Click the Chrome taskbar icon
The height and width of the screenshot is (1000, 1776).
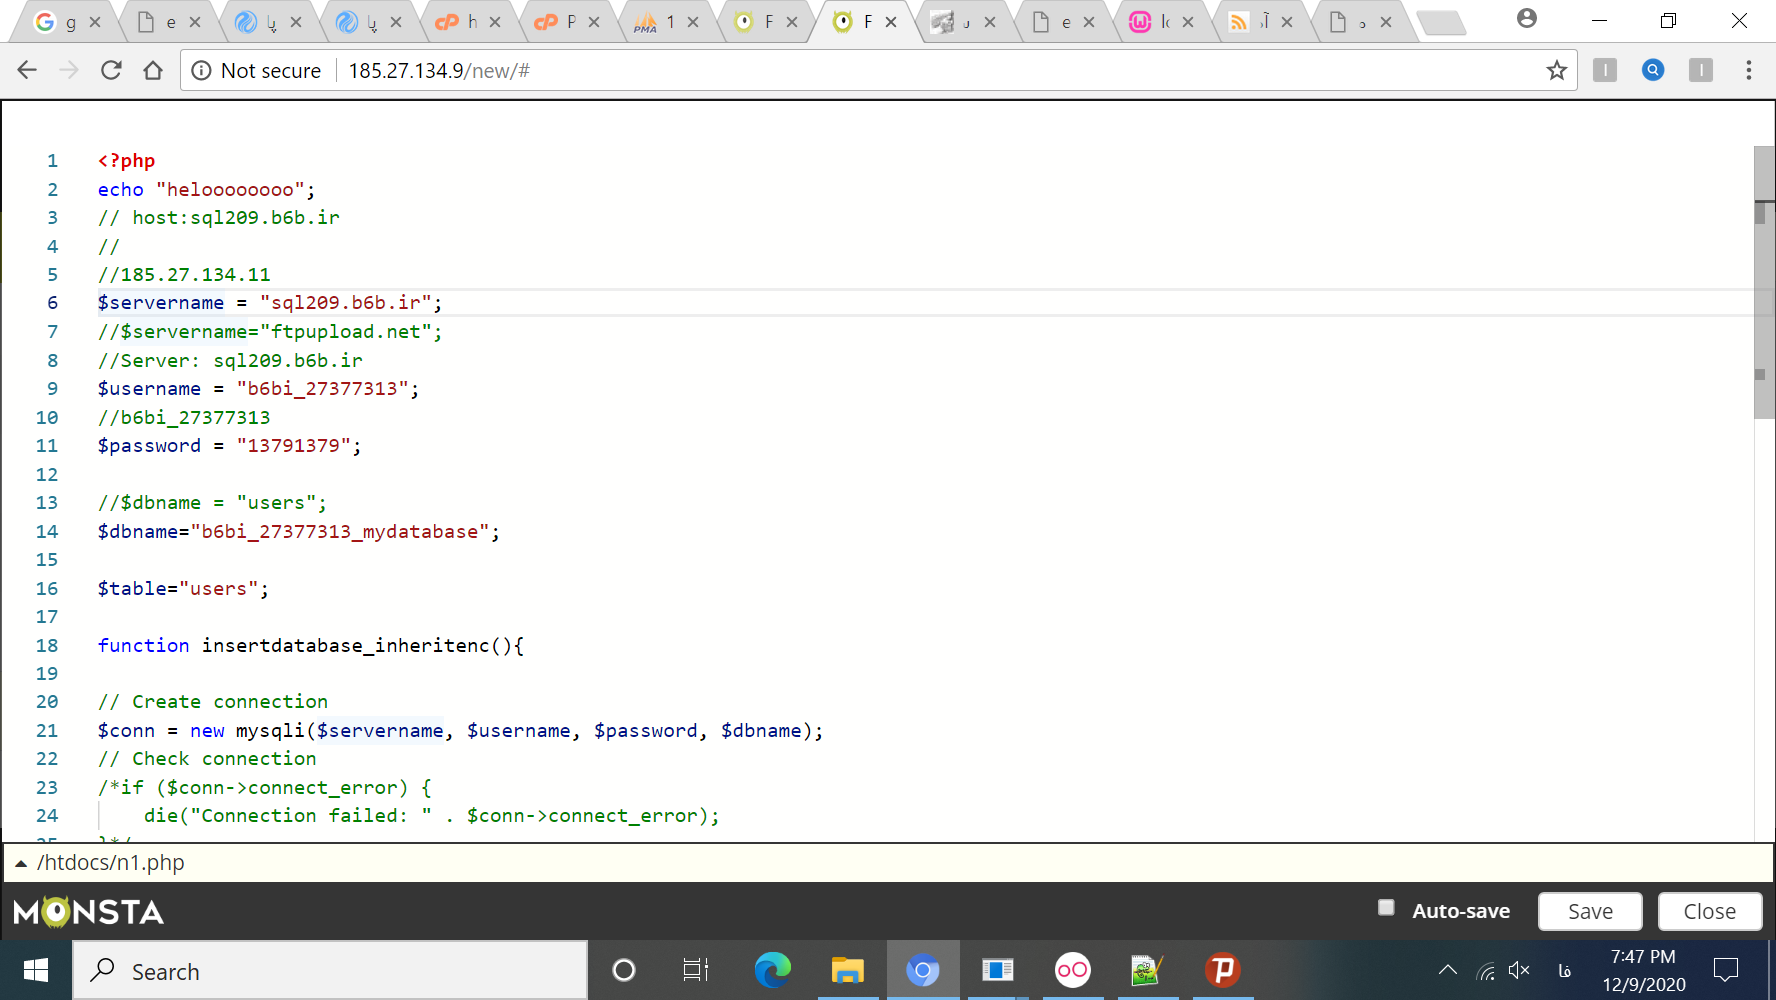click(x=923, y=970)
